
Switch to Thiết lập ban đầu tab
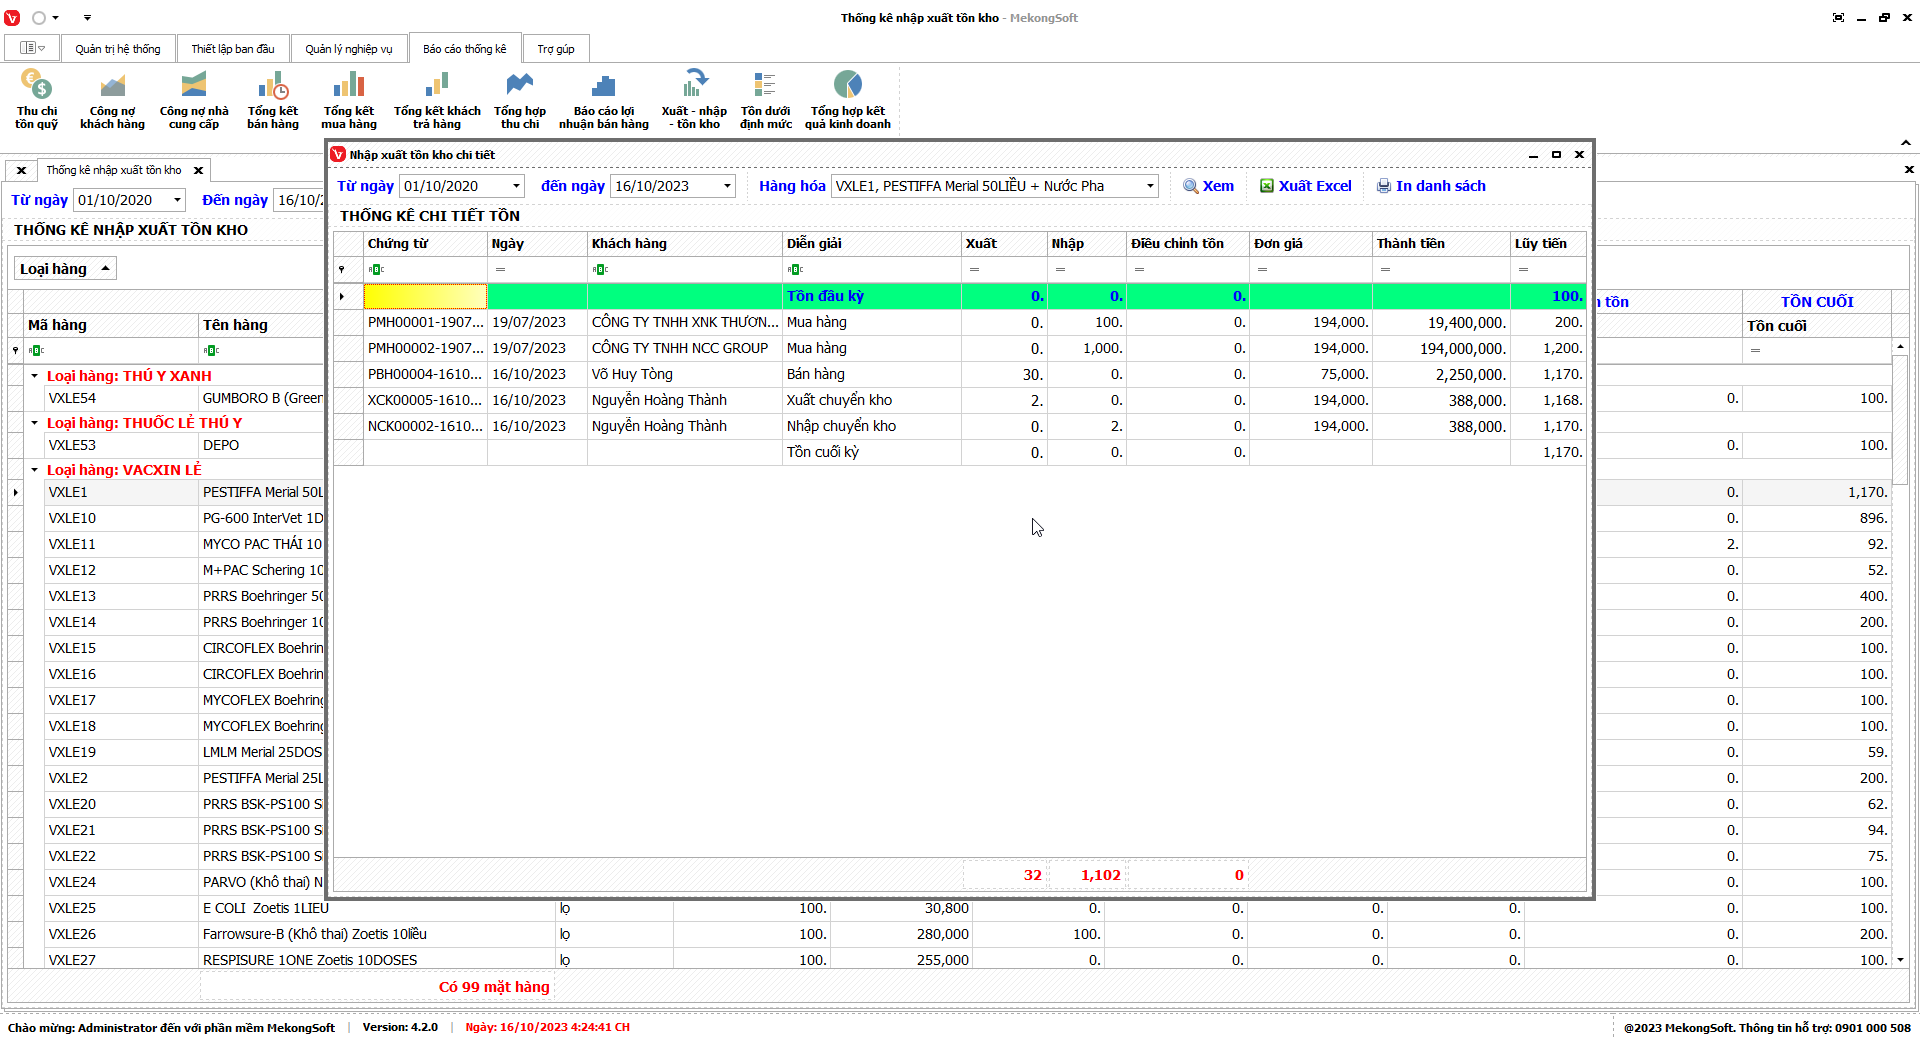(233, 49)
